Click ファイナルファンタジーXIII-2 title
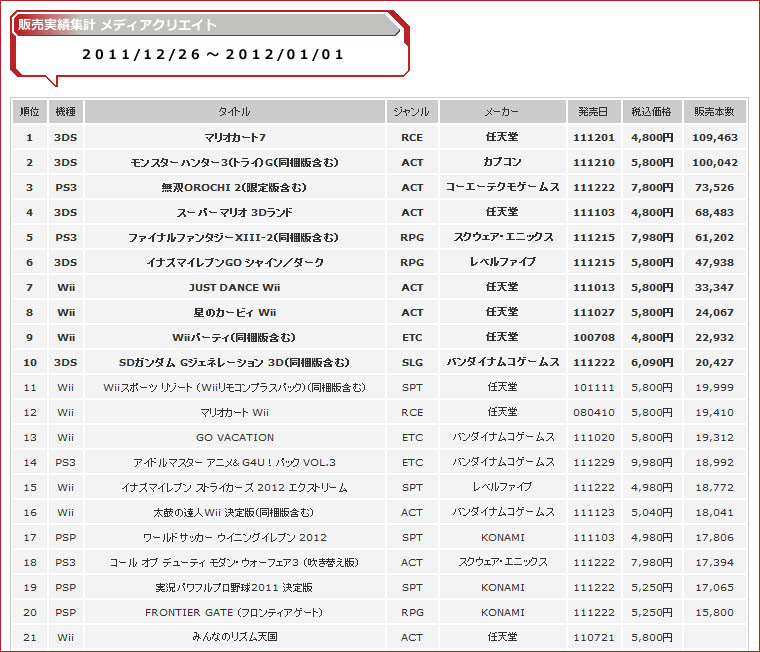 point(235,238)
